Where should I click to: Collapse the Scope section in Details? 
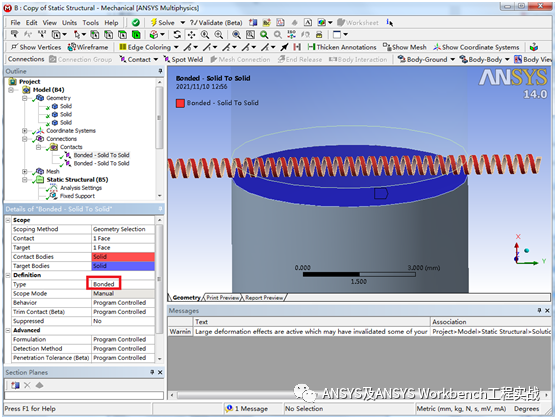tap(8, 220)
